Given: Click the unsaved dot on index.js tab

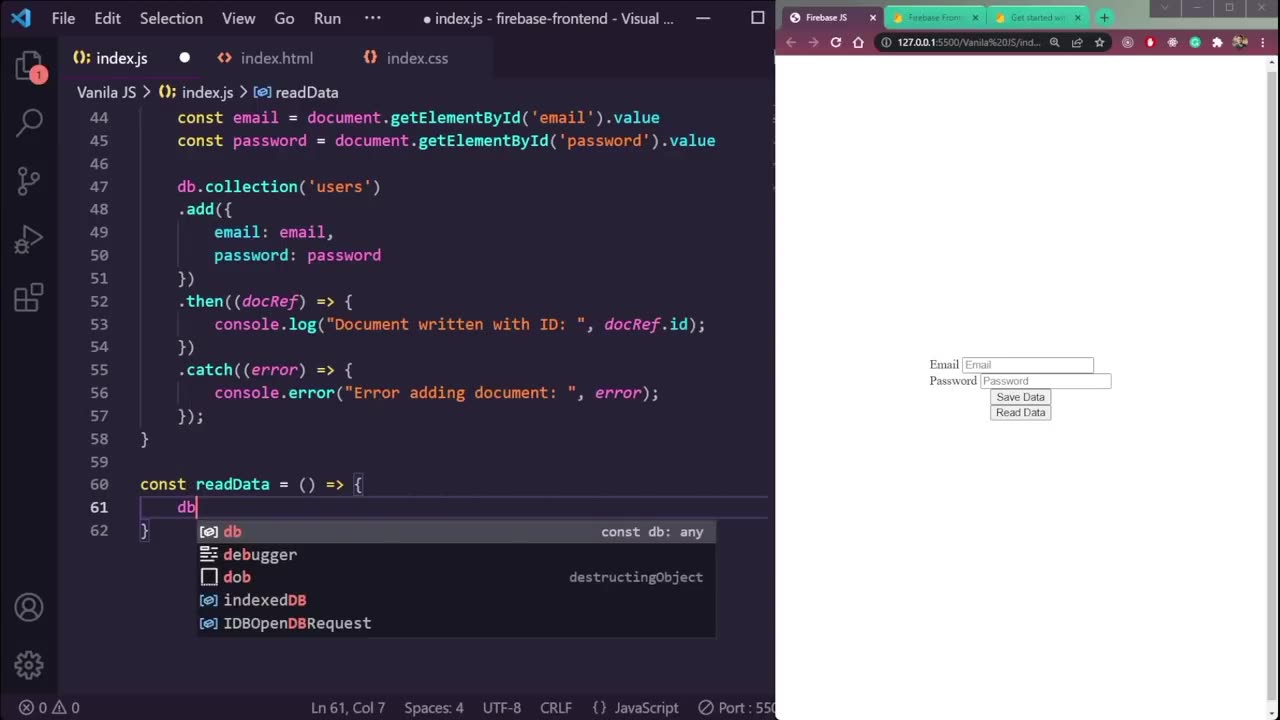Looking at the screenshot, I should (184, 58).
